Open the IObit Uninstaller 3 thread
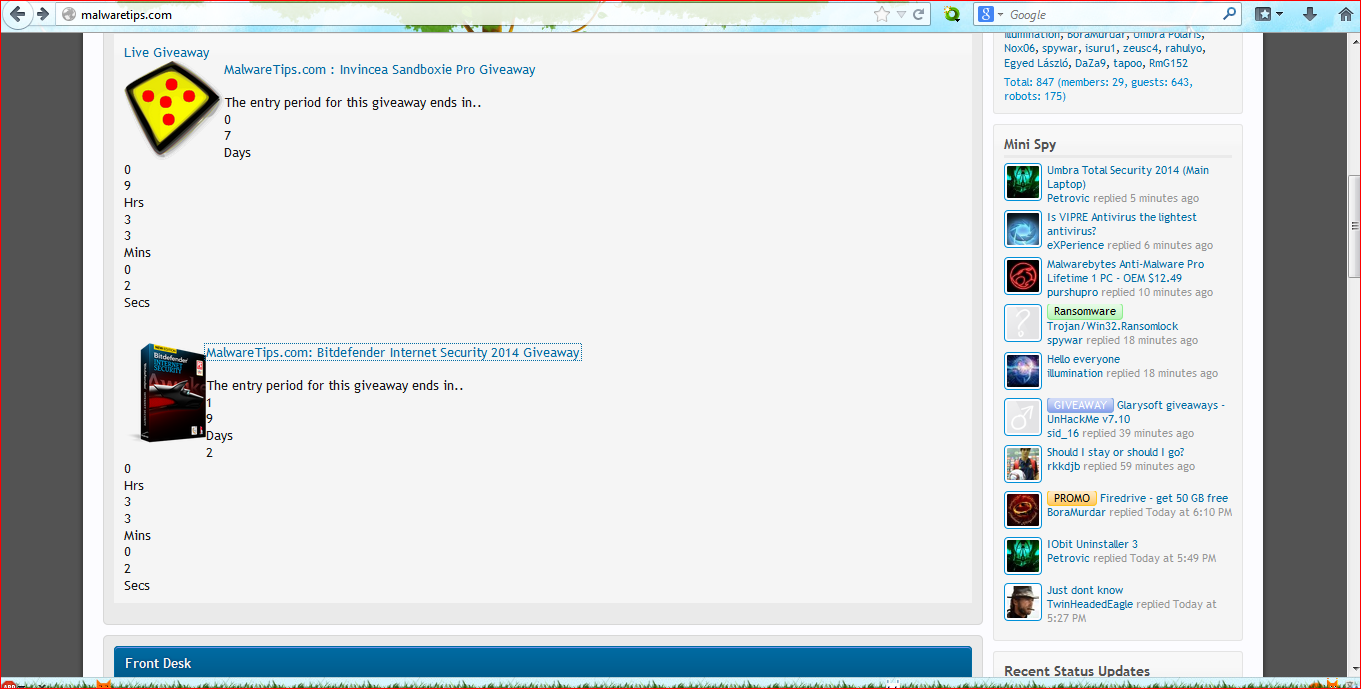 pyautogui.click(x=1092, y=544)
